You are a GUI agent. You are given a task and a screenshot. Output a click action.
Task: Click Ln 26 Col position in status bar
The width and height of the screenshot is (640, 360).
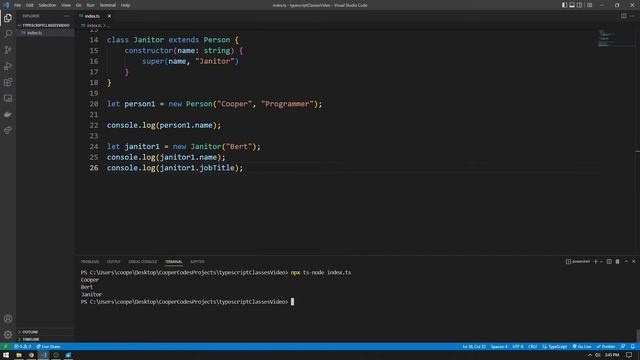point(474,347)
